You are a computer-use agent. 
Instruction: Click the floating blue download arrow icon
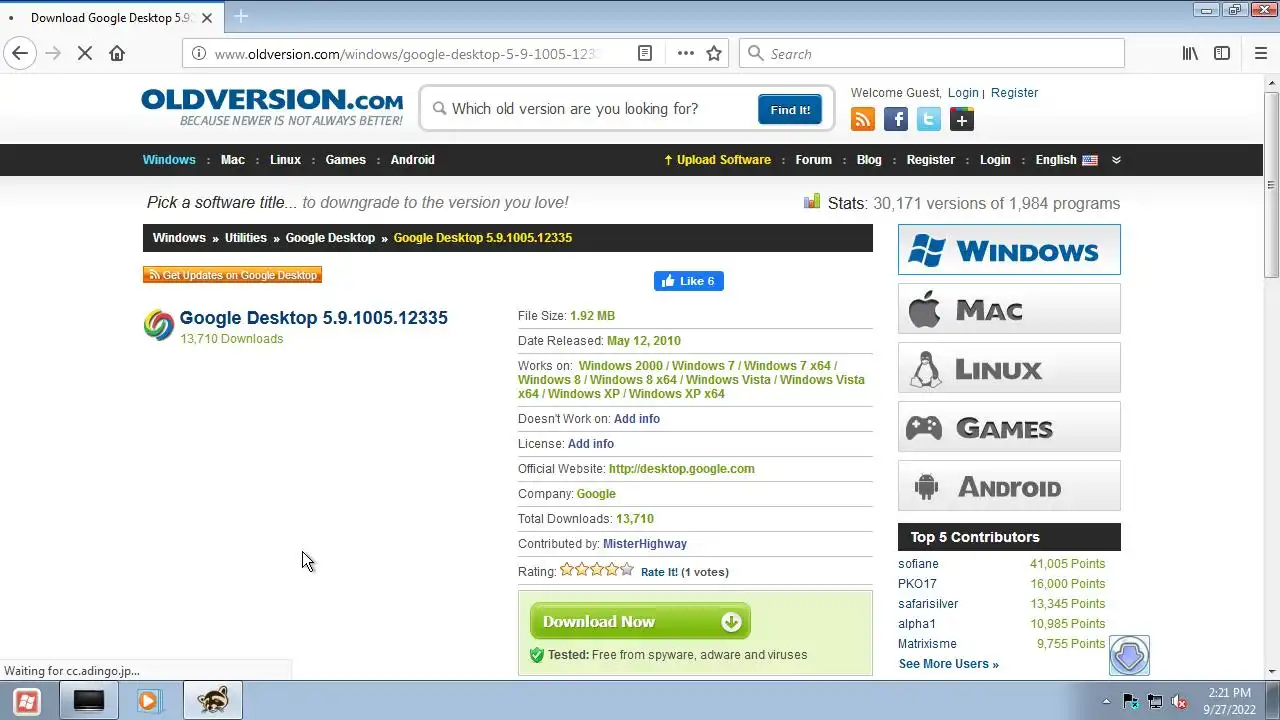1129,656
